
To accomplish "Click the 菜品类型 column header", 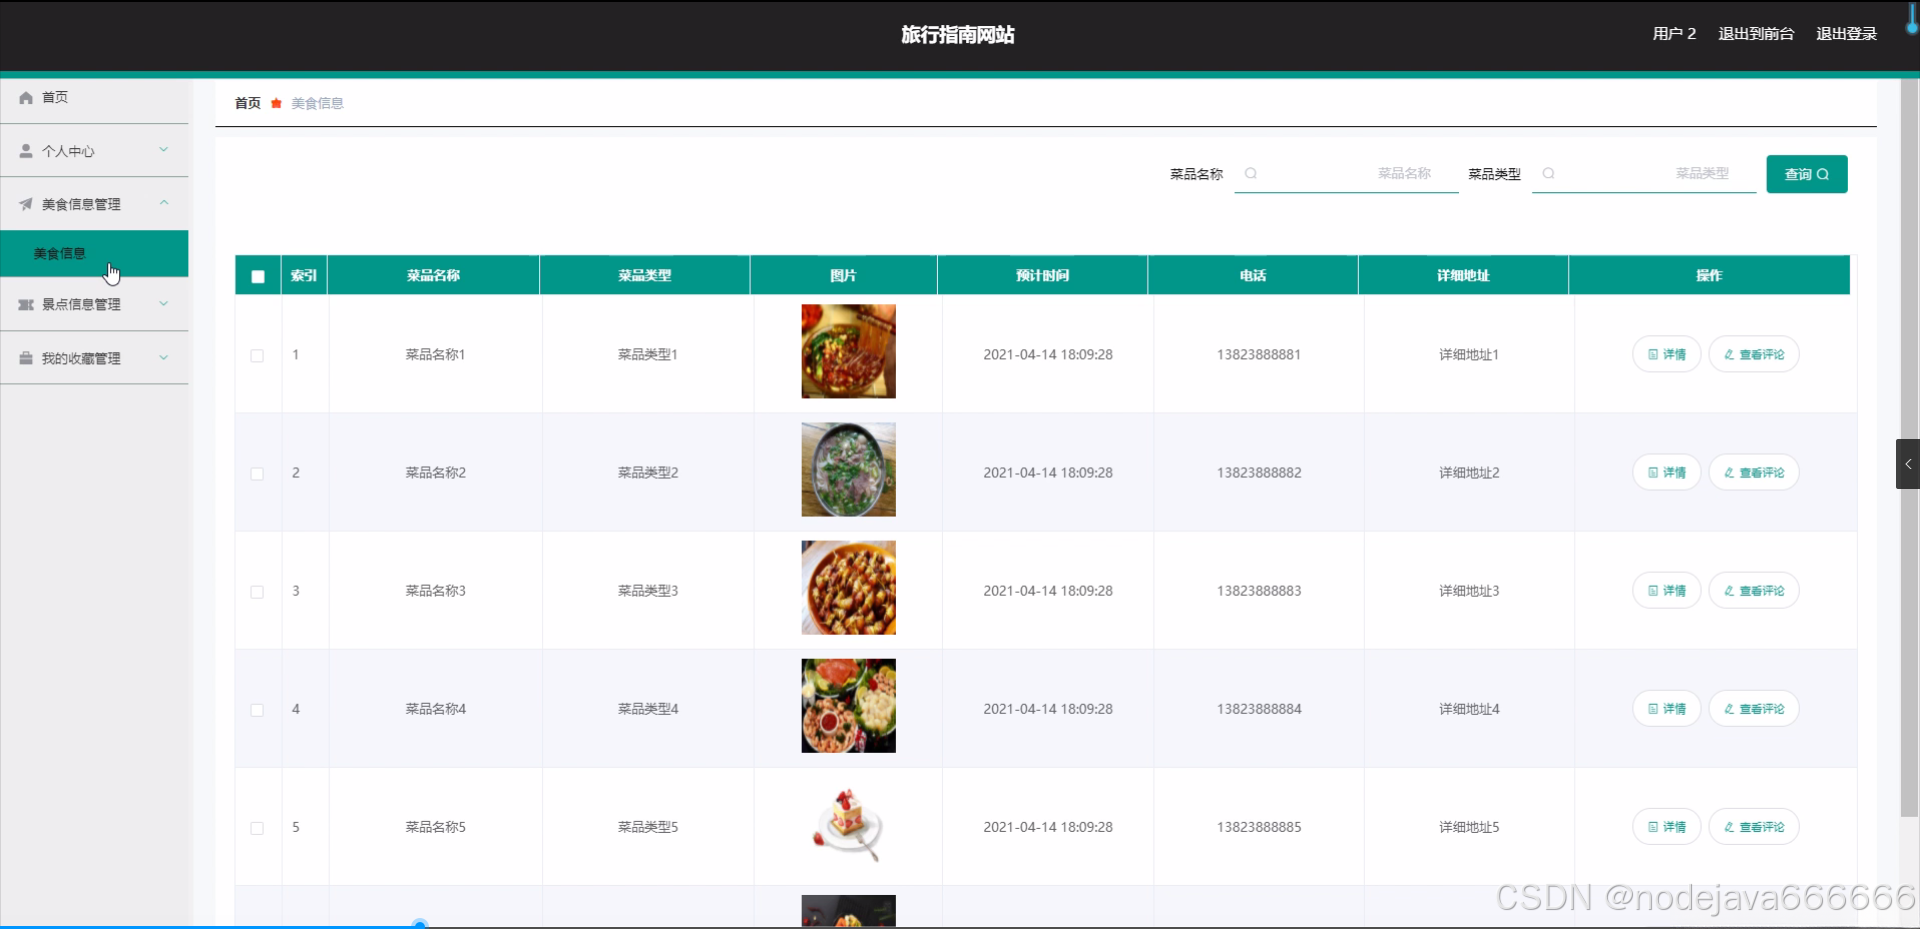I will 645,275.
